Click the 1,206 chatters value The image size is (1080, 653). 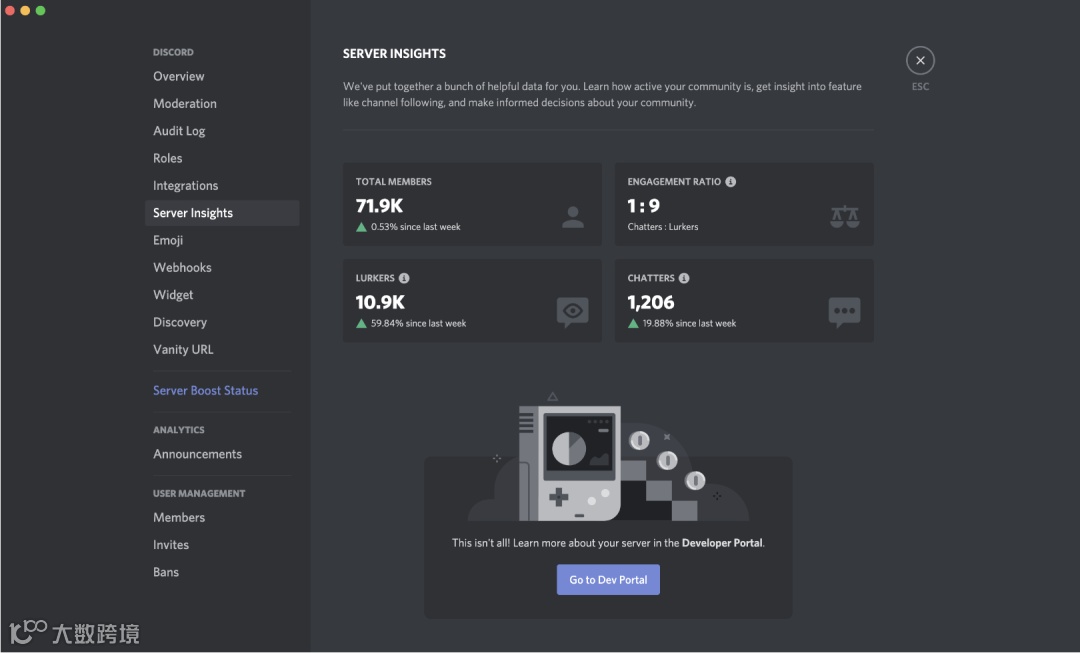[651, 302]
